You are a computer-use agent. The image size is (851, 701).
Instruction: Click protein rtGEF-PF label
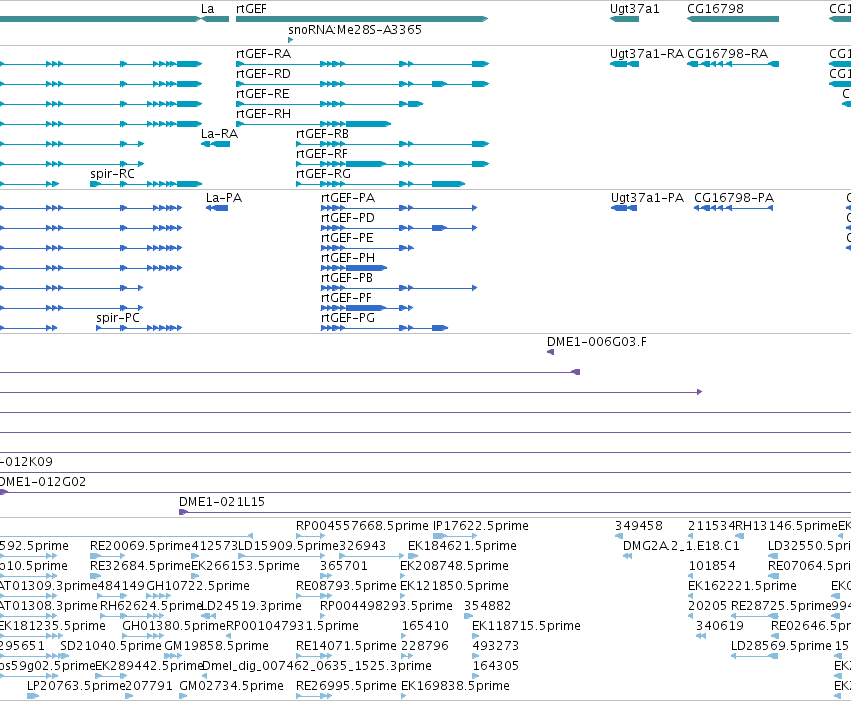tap(346, 298)
